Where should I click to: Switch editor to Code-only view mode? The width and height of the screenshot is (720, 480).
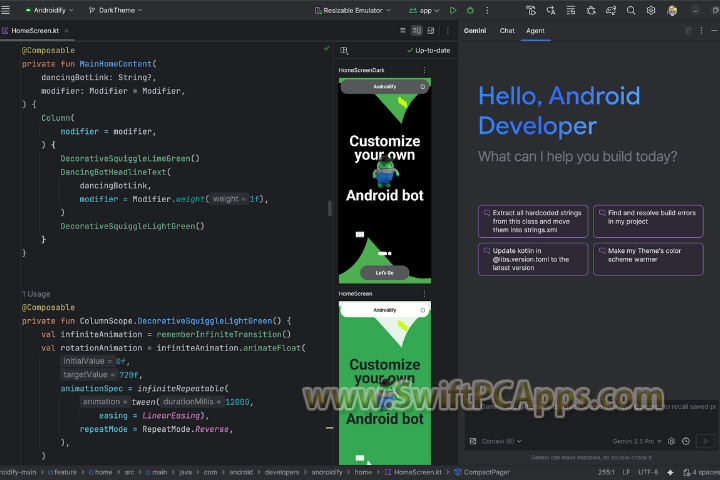tap(403, 30)
